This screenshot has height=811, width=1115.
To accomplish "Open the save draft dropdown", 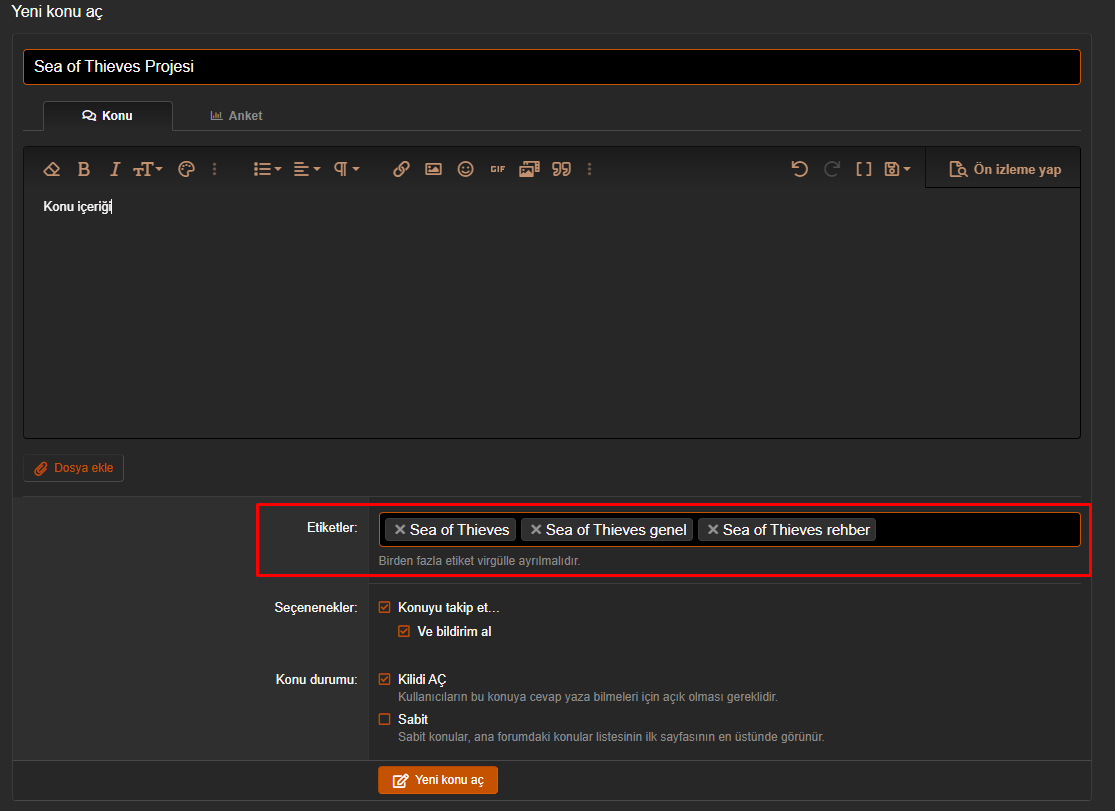I will coord(897,169).
